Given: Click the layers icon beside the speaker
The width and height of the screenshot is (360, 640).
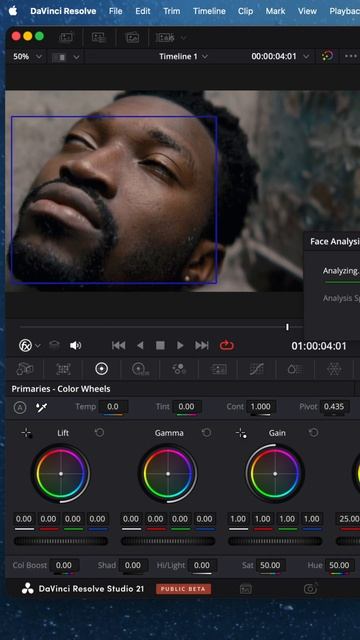Looking at the screenshot, I should (54, 346).
